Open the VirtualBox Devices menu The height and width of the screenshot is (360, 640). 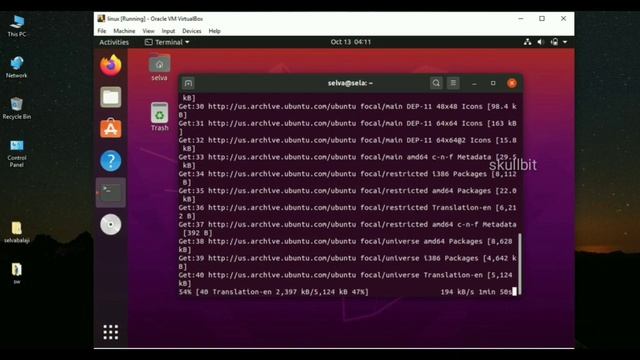tap(191, 31)
